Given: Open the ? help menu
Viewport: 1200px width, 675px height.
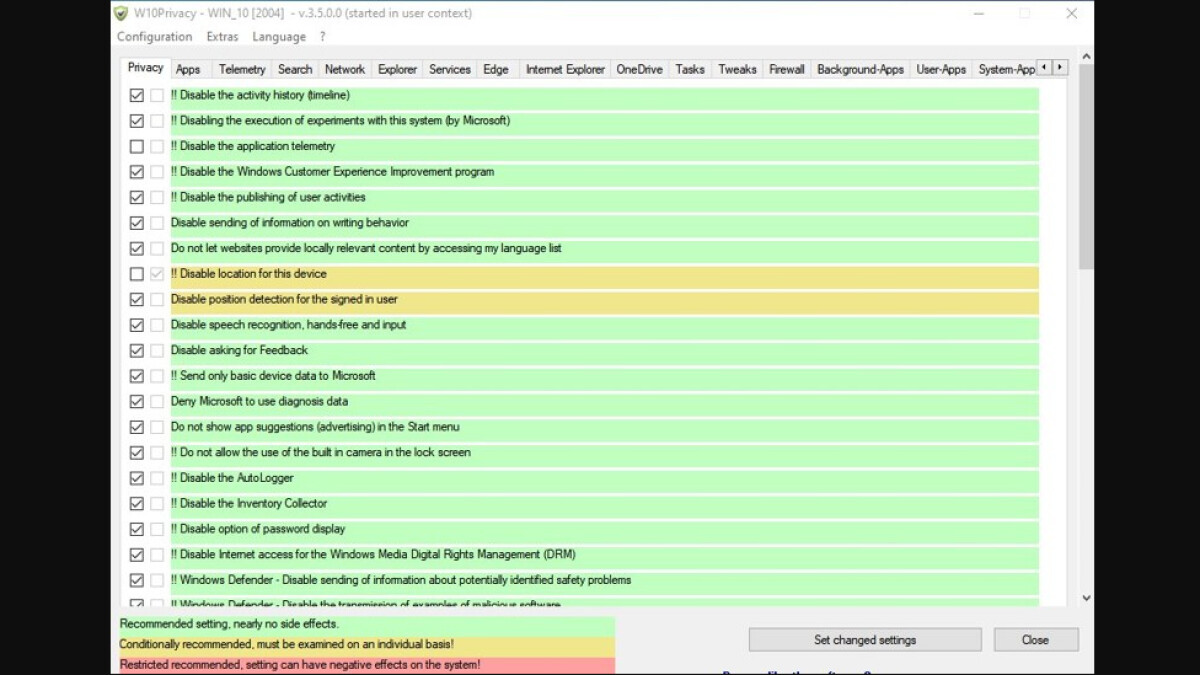Looking at the screenshot, I should coord(322,37).
